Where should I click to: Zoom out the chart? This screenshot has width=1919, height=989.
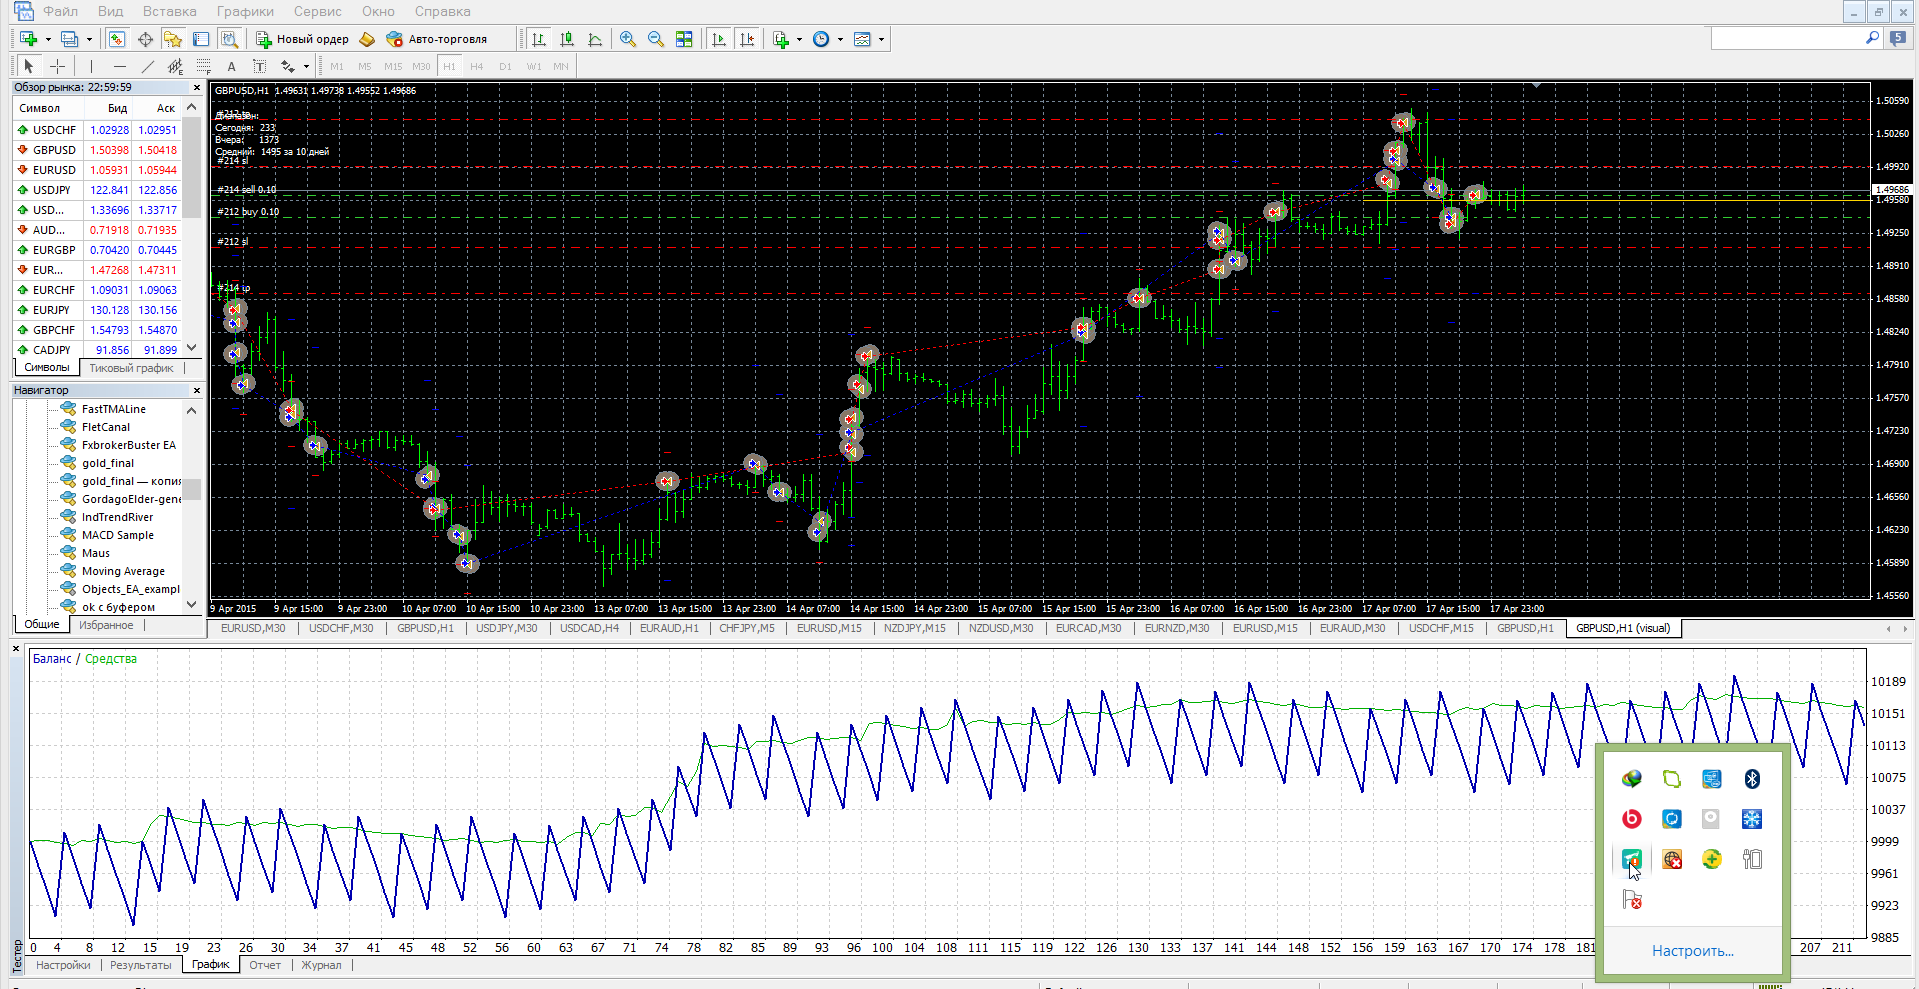pyautogui.click(x=656, y=39)
